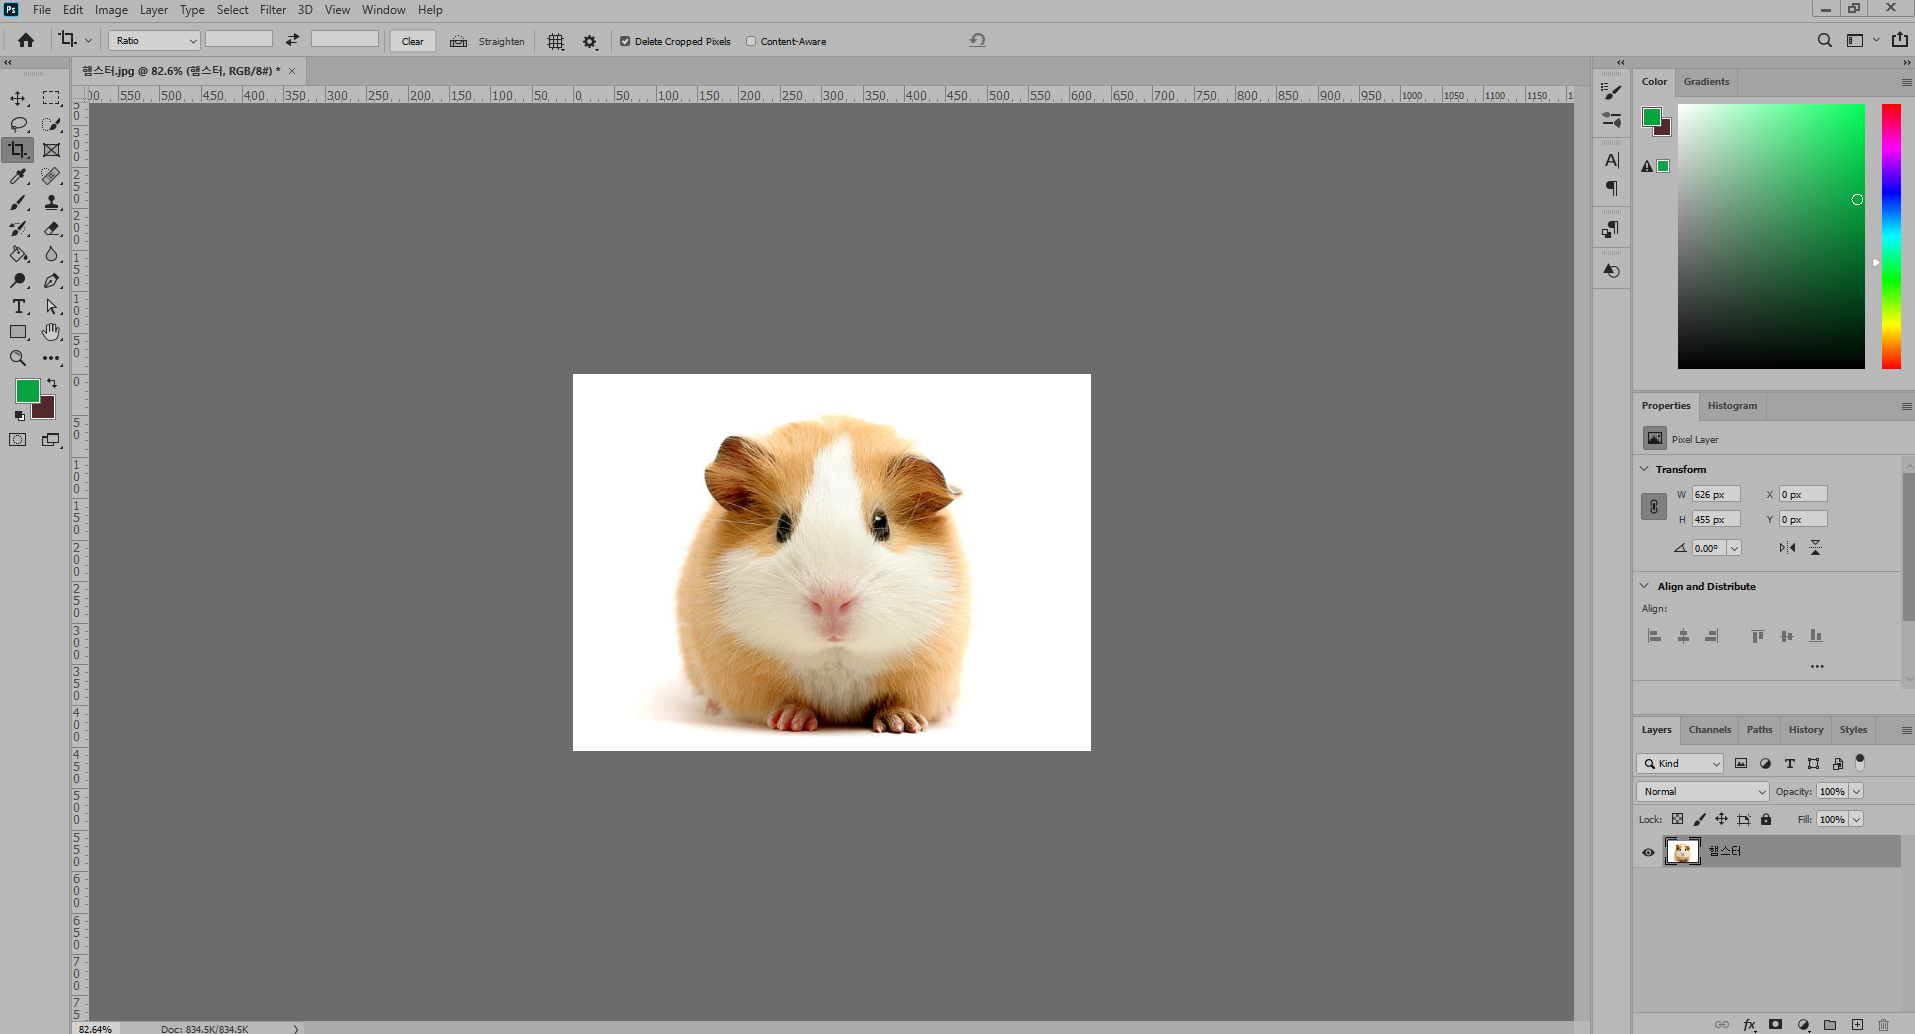
Task: Open additional crop settings gear
Action: [x=590, y=41]
